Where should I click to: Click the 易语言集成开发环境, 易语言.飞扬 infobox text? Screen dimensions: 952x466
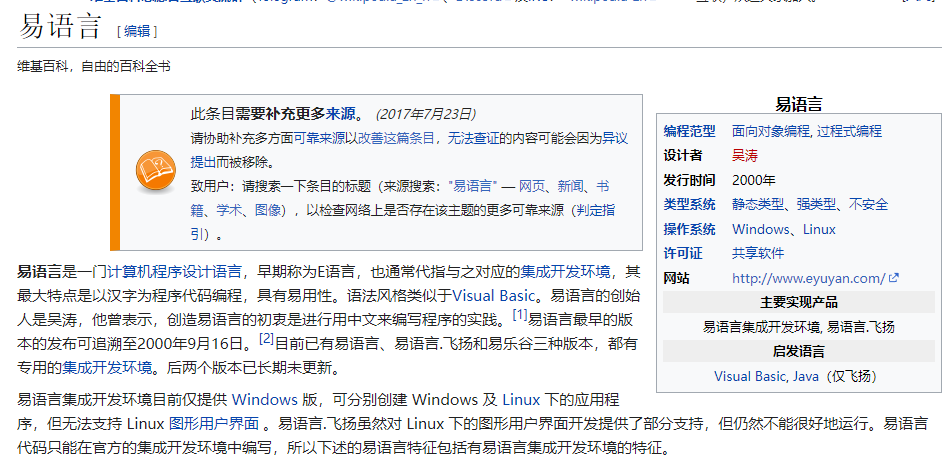(x=798, y=327)
